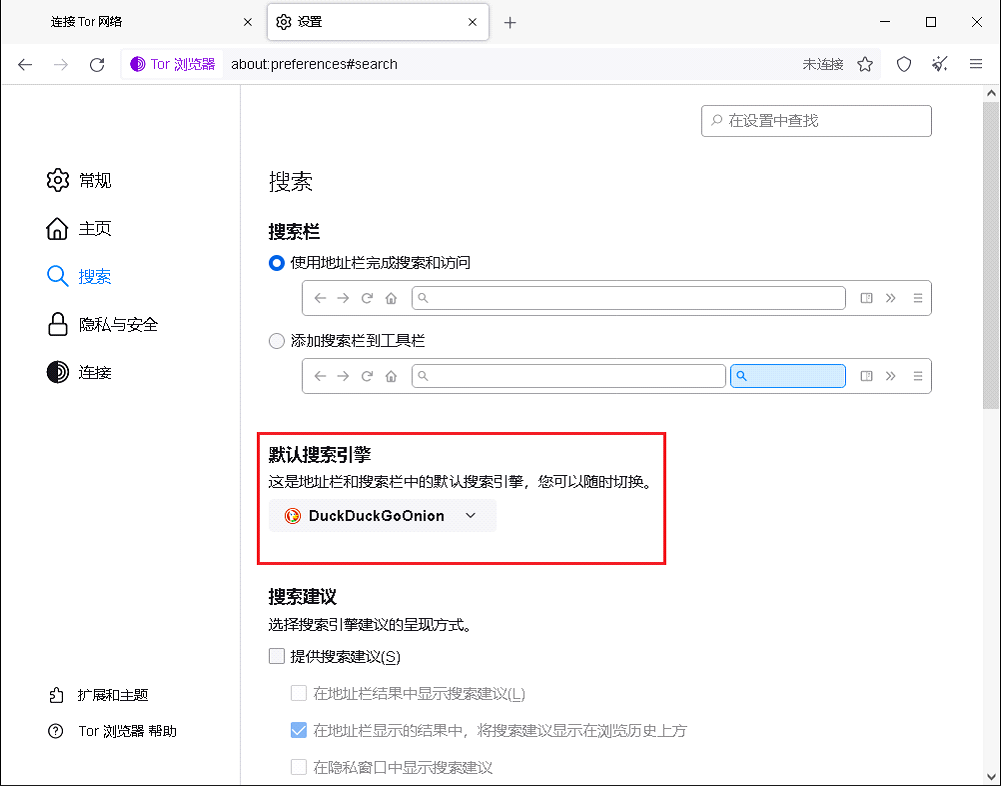The image size is (1001, 786).
Task: Click the puzzle icon beside 扩展和主题
Action: [56, 695]
